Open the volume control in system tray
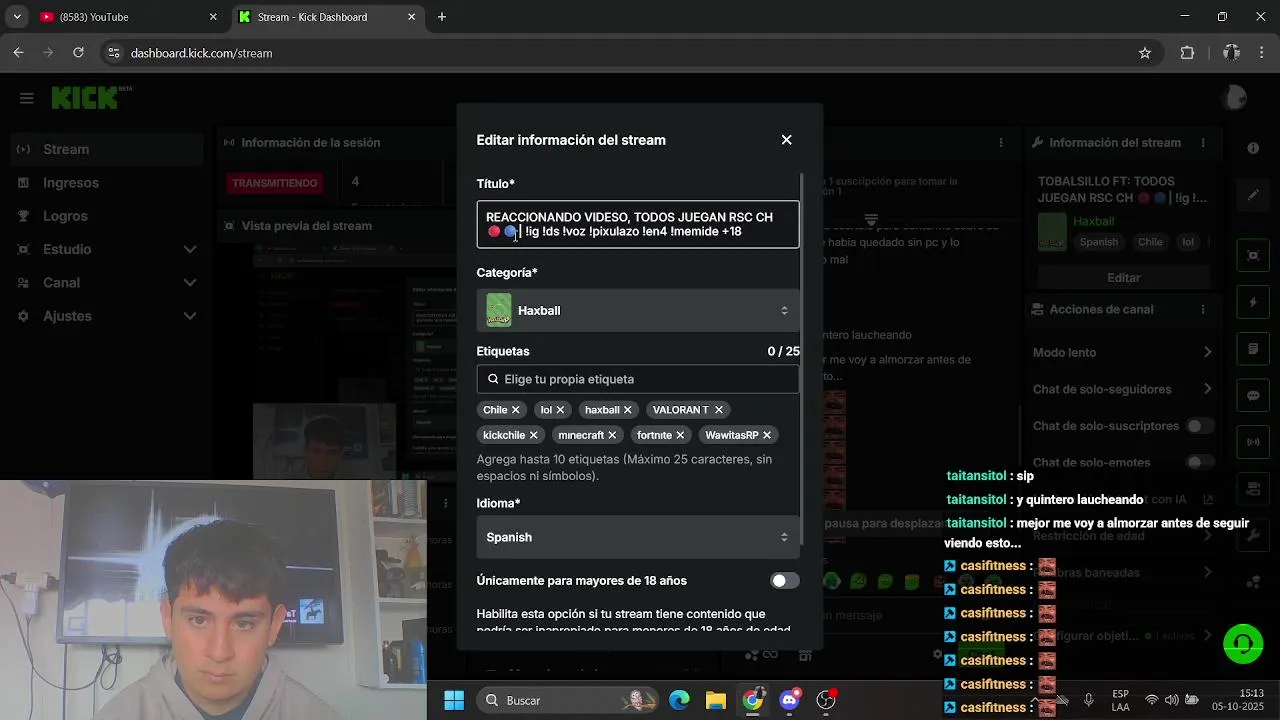 tap(1171, 700)
